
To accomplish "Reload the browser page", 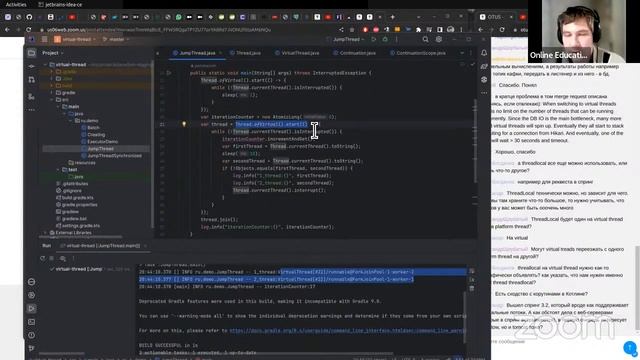I will (x=29, y=30).
